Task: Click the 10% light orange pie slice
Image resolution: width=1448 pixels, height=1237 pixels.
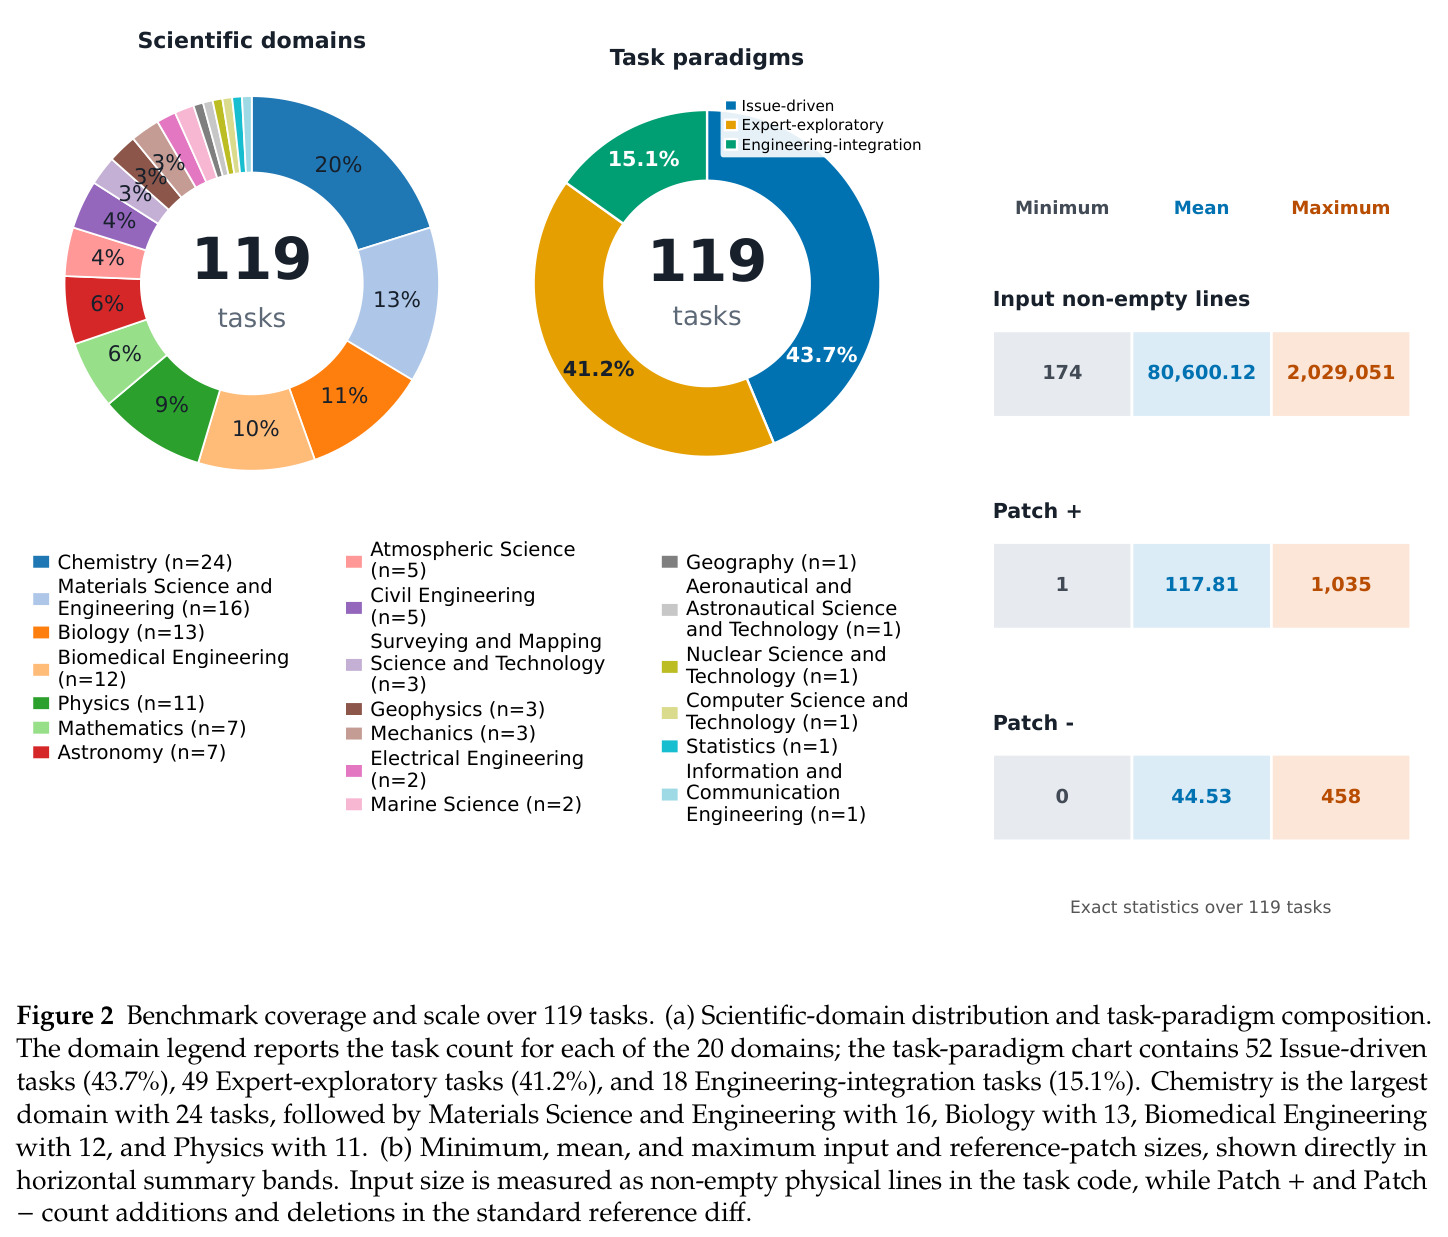Action: pyautogui.click(x=255, y=429)
